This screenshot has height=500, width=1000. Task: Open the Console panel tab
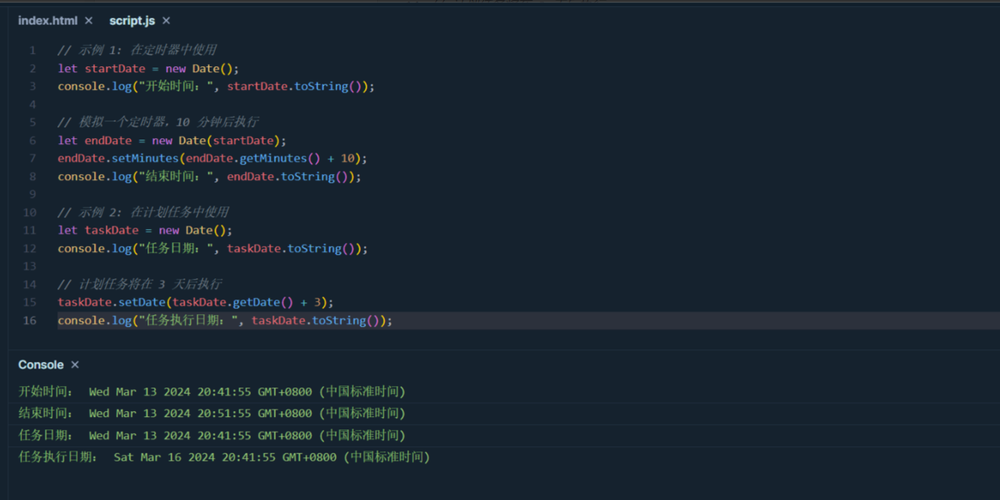(41, 365)
